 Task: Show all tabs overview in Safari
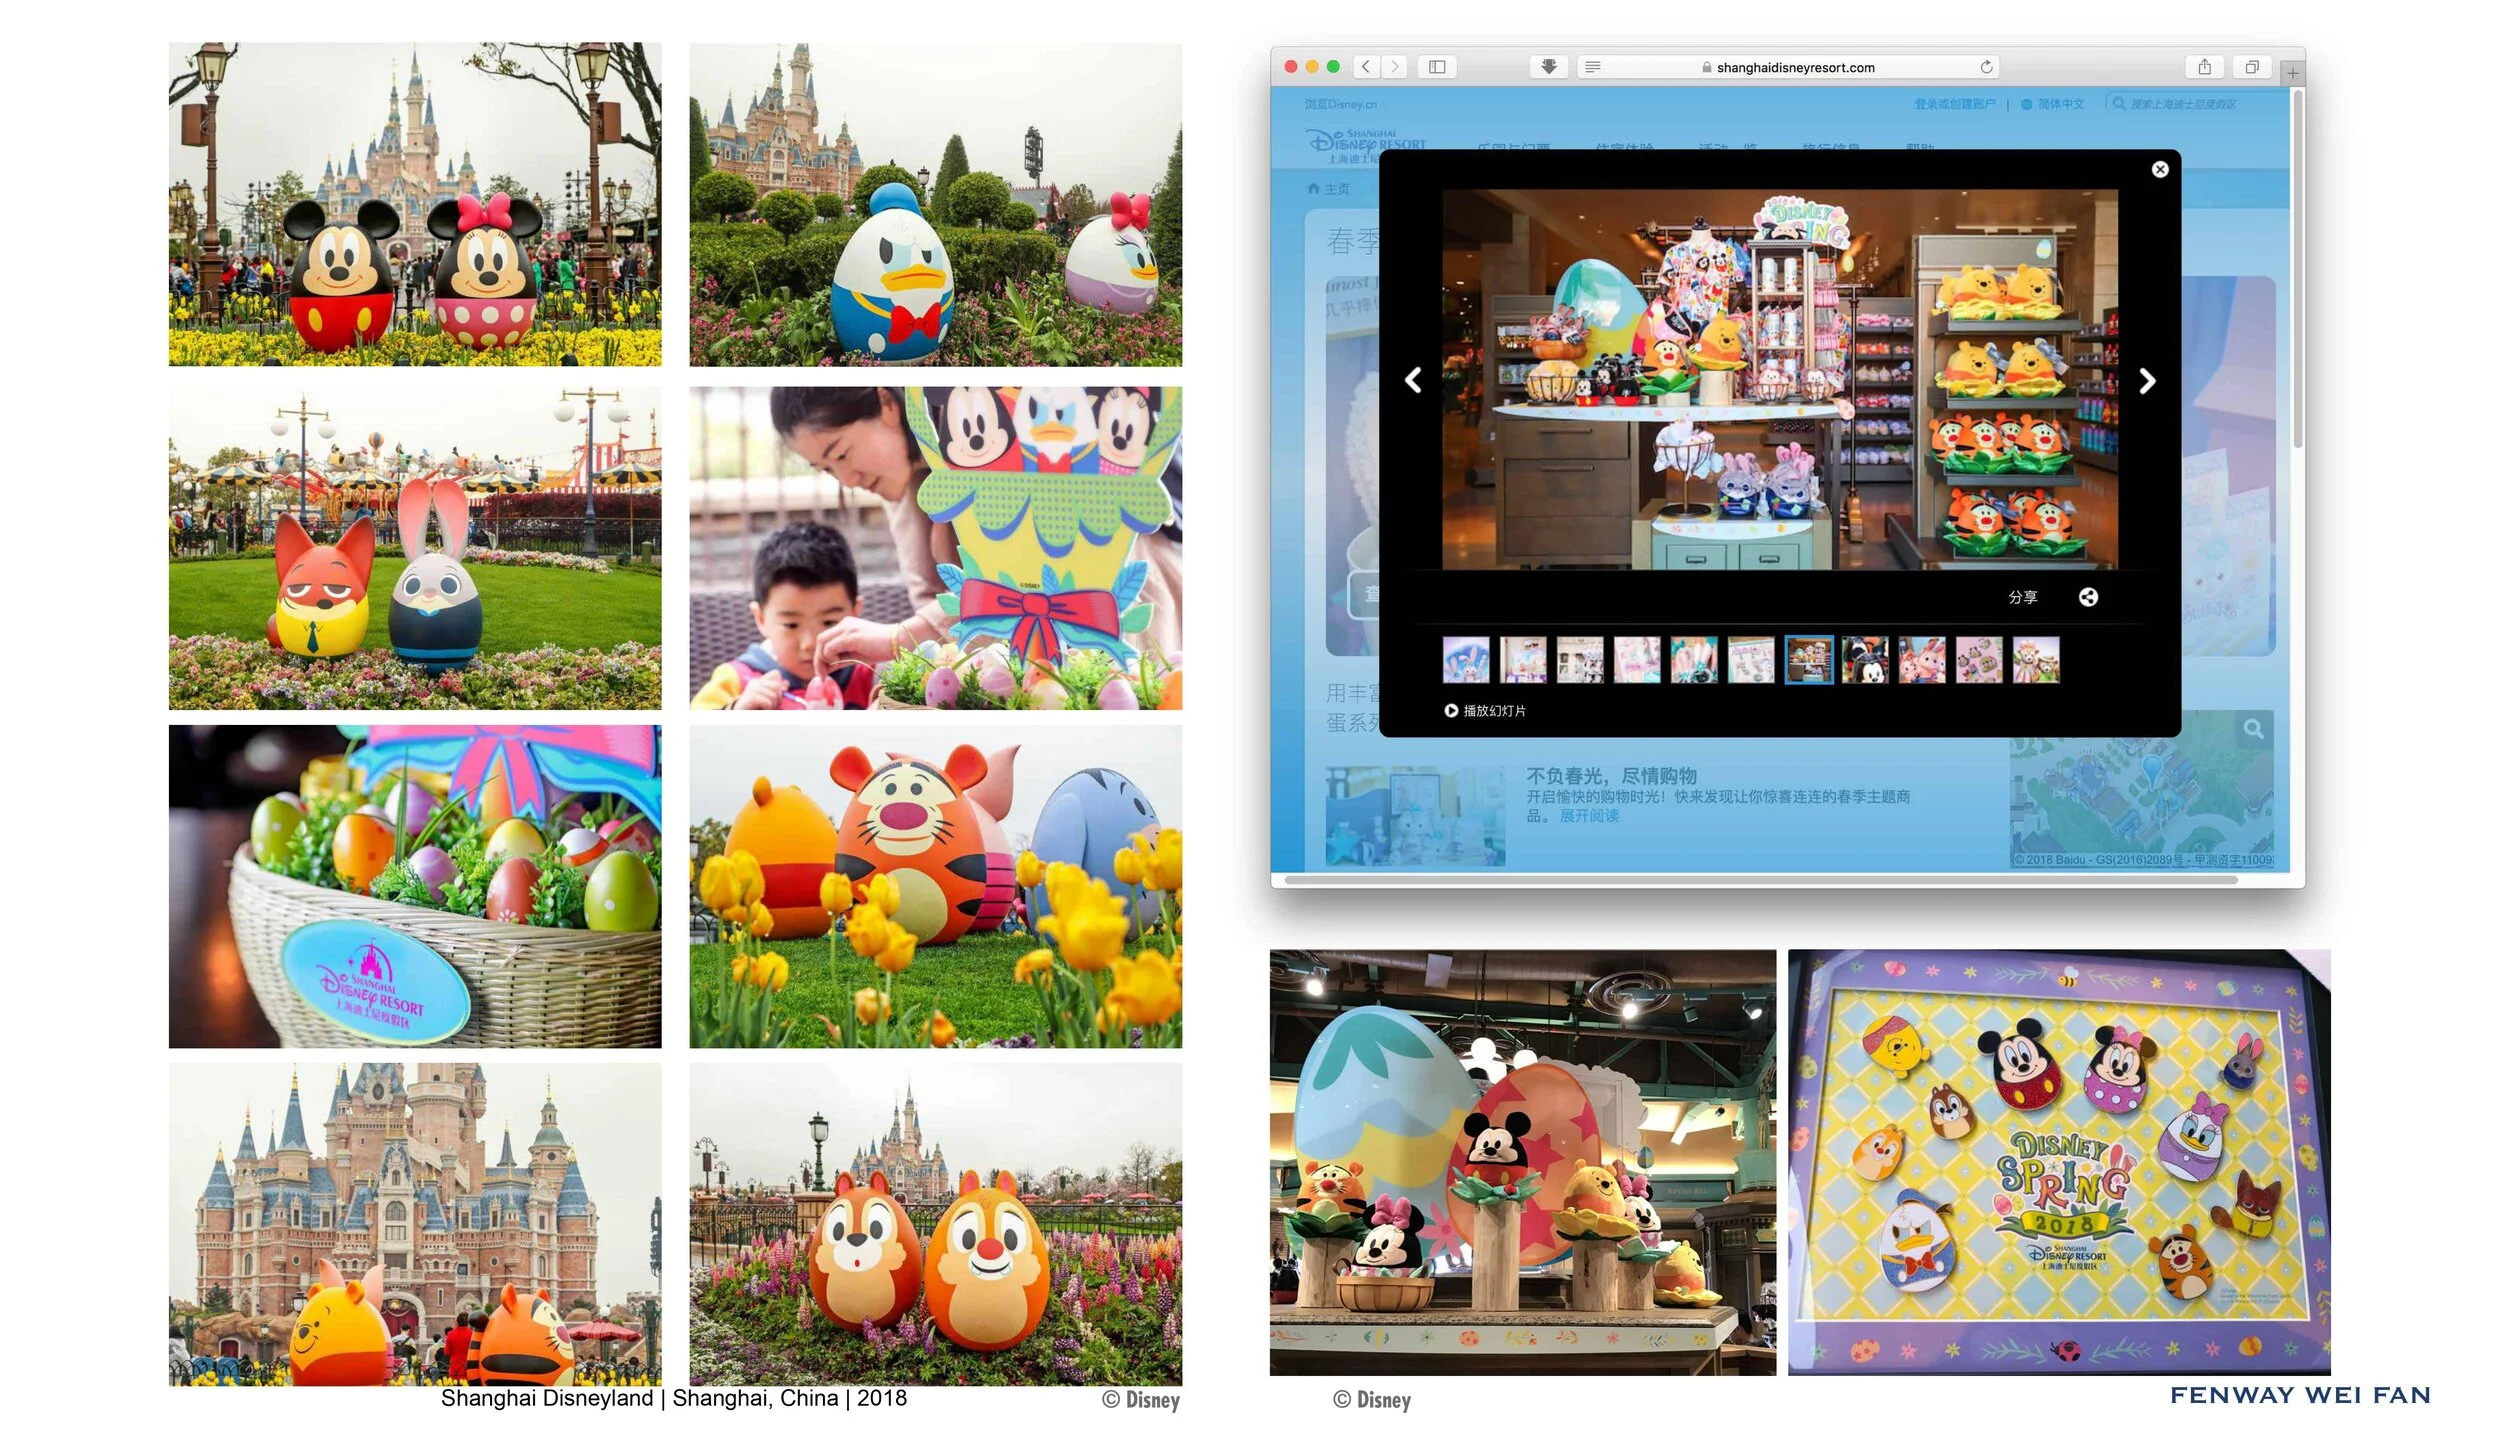click(x=2251, y=67)
